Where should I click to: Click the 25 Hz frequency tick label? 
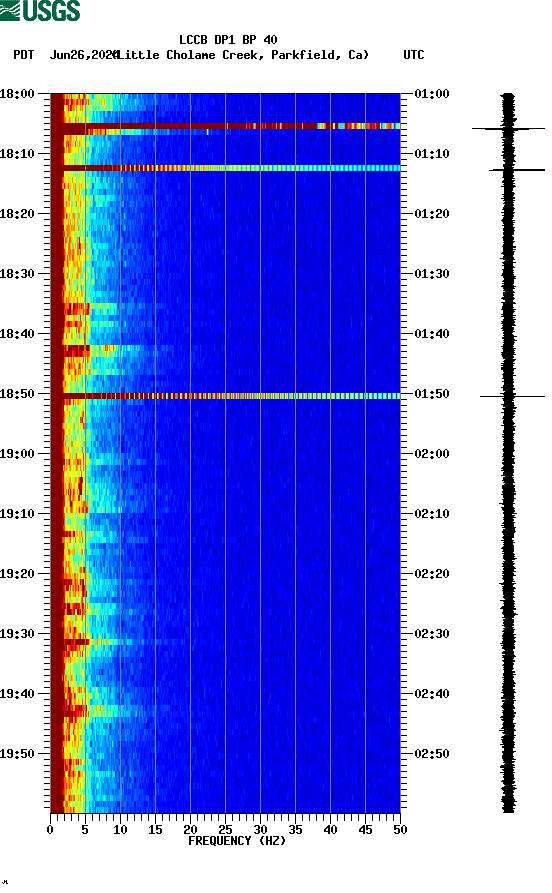(225, 830)
